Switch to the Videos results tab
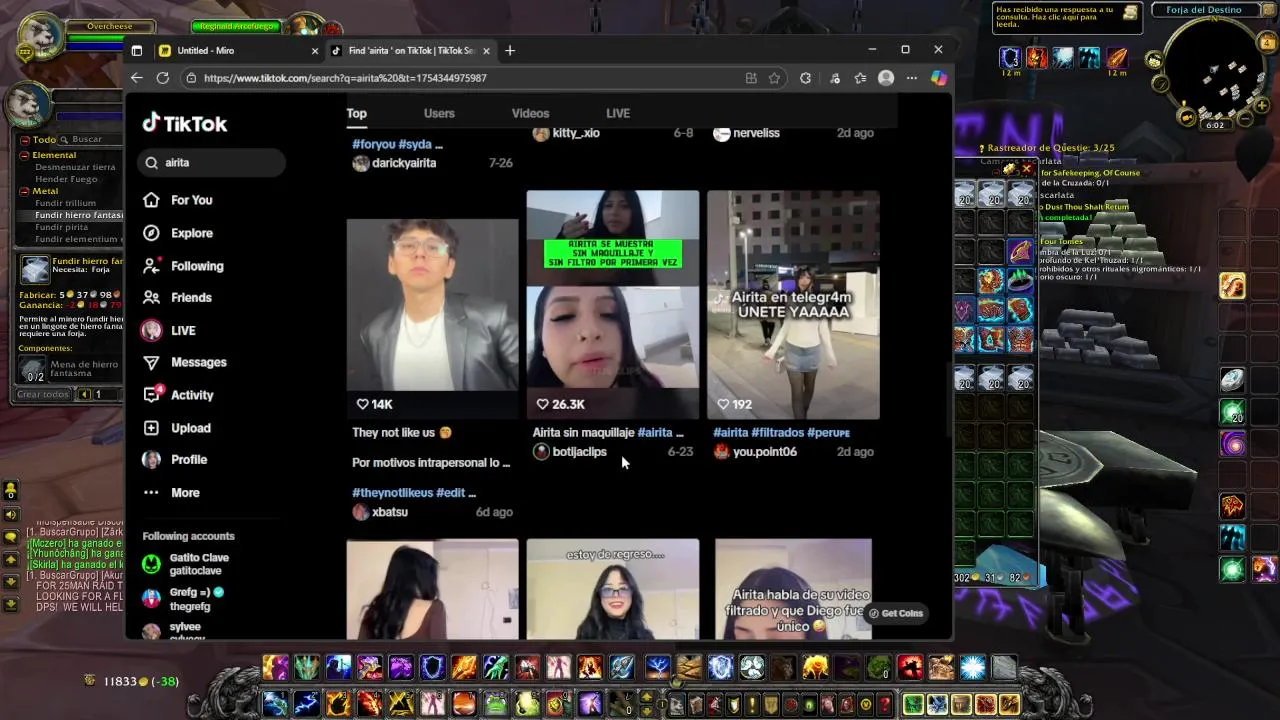Screen dimensions: 1280x720 pos(530,113)
